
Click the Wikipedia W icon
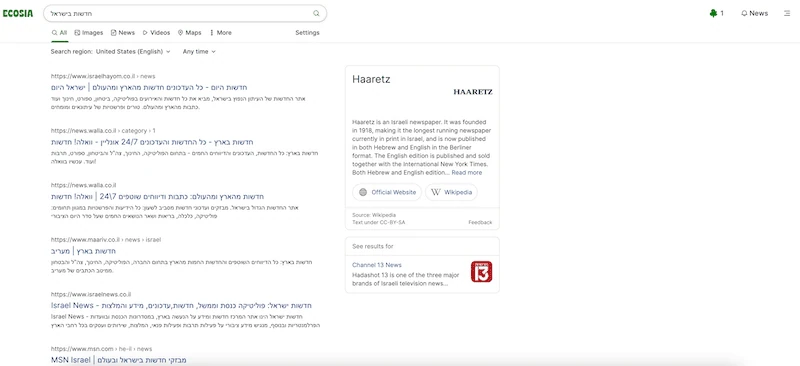coord(436,192)
